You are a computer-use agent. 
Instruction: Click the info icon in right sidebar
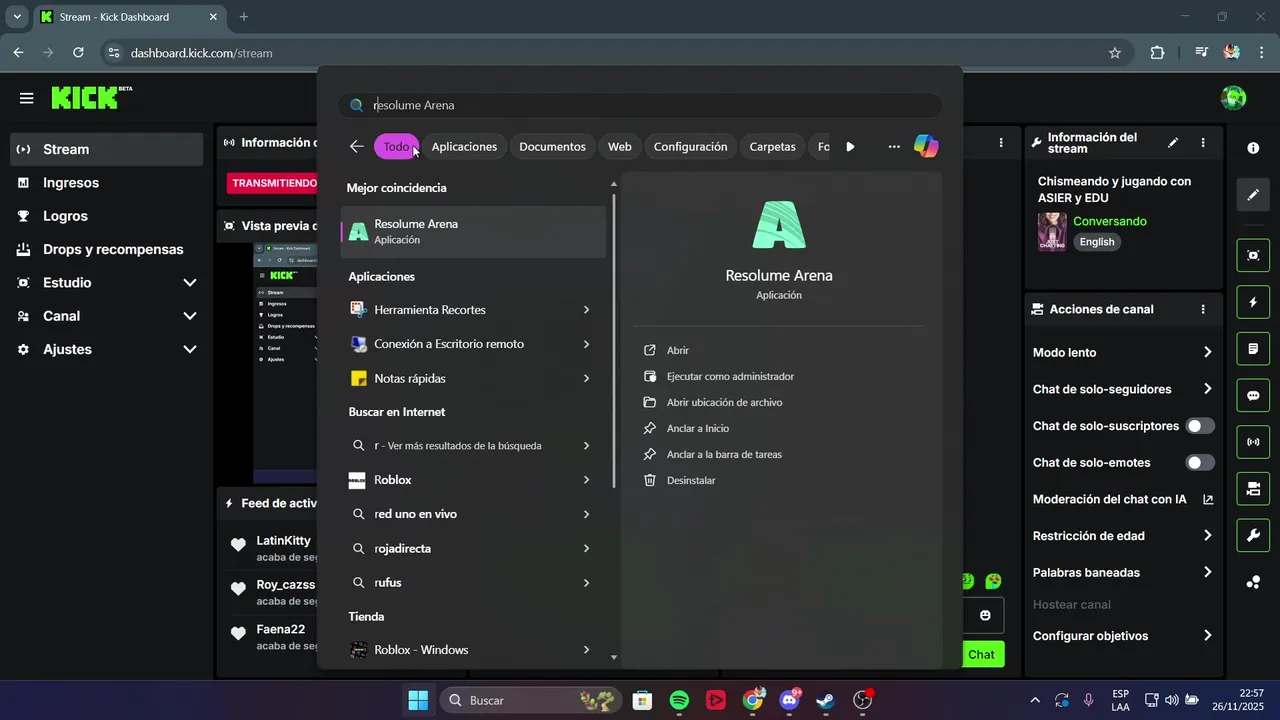(x=1253, y=148)
